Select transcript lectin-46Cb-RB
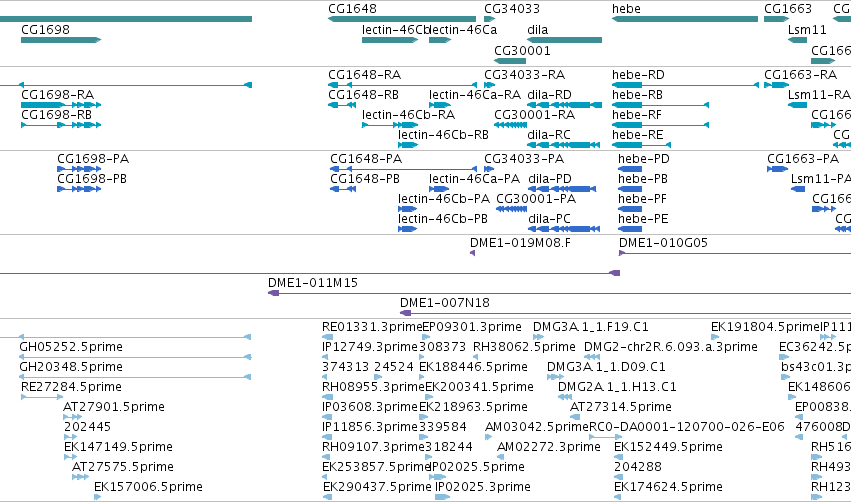Viewport: 851px width, 502px height. (443, 135)
